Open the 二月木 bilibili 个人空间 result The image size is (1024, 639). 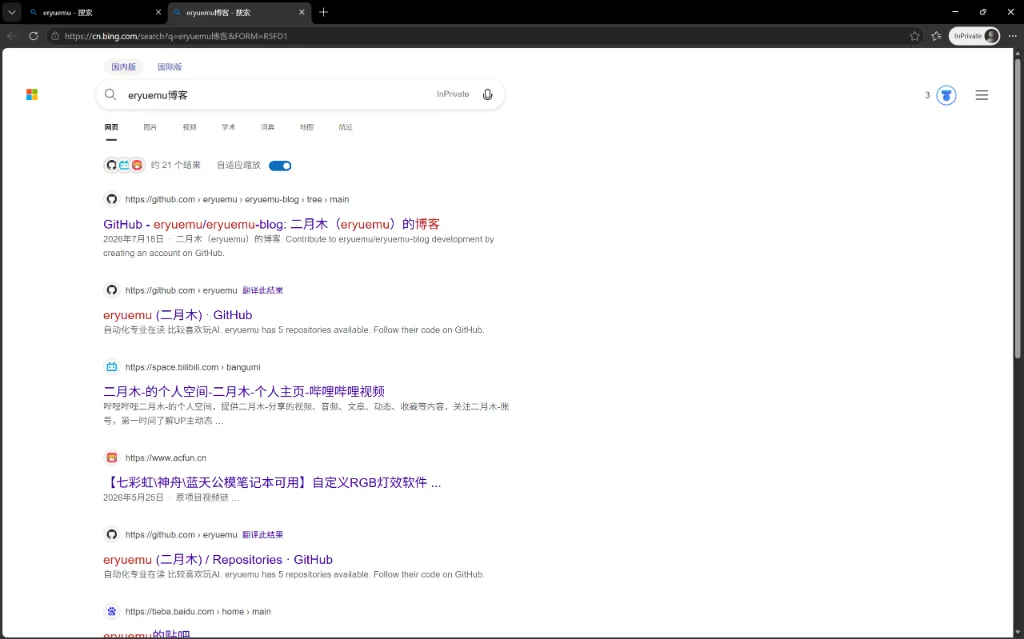[x=244, y=391]
